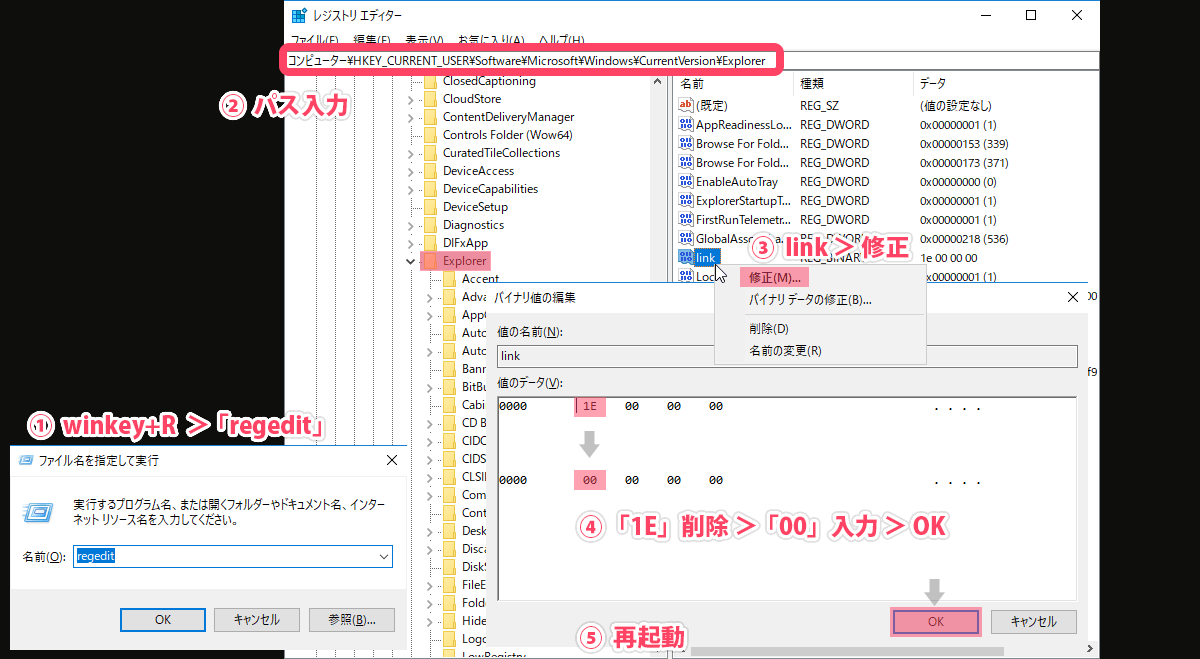Click the regedit text in Run name field
The width and height of the screenshot is (1200, 659).
[96, 556]
